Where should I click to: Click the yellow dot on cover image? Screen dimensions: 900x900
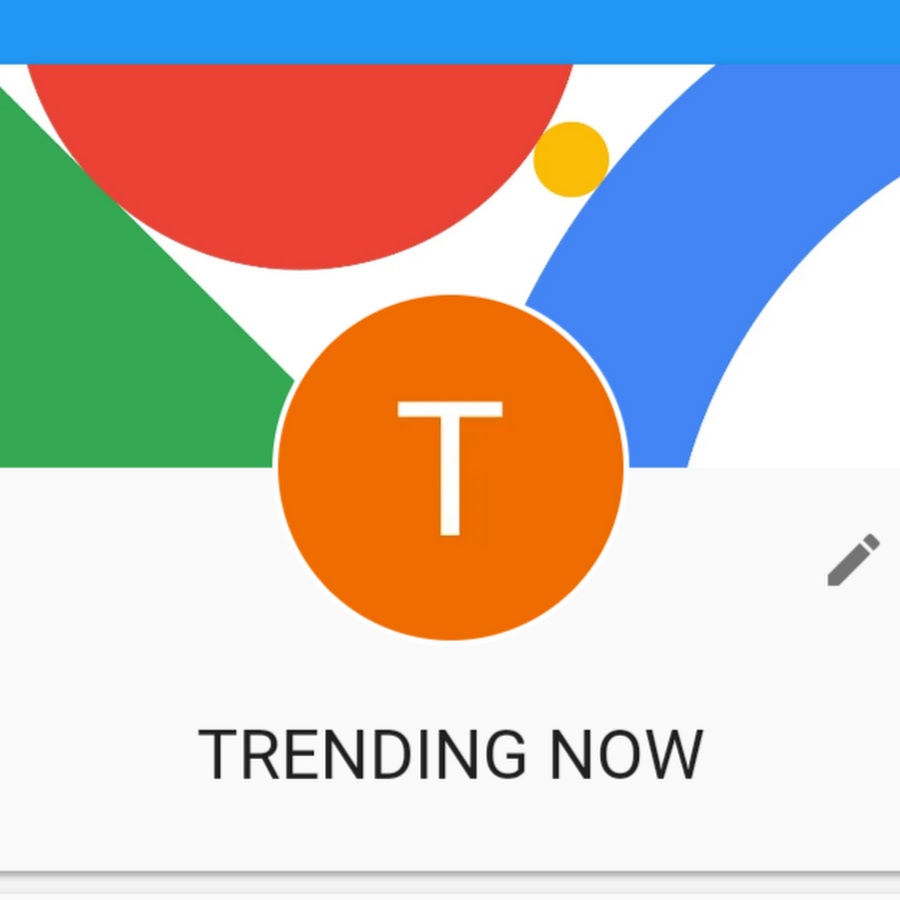571,159
